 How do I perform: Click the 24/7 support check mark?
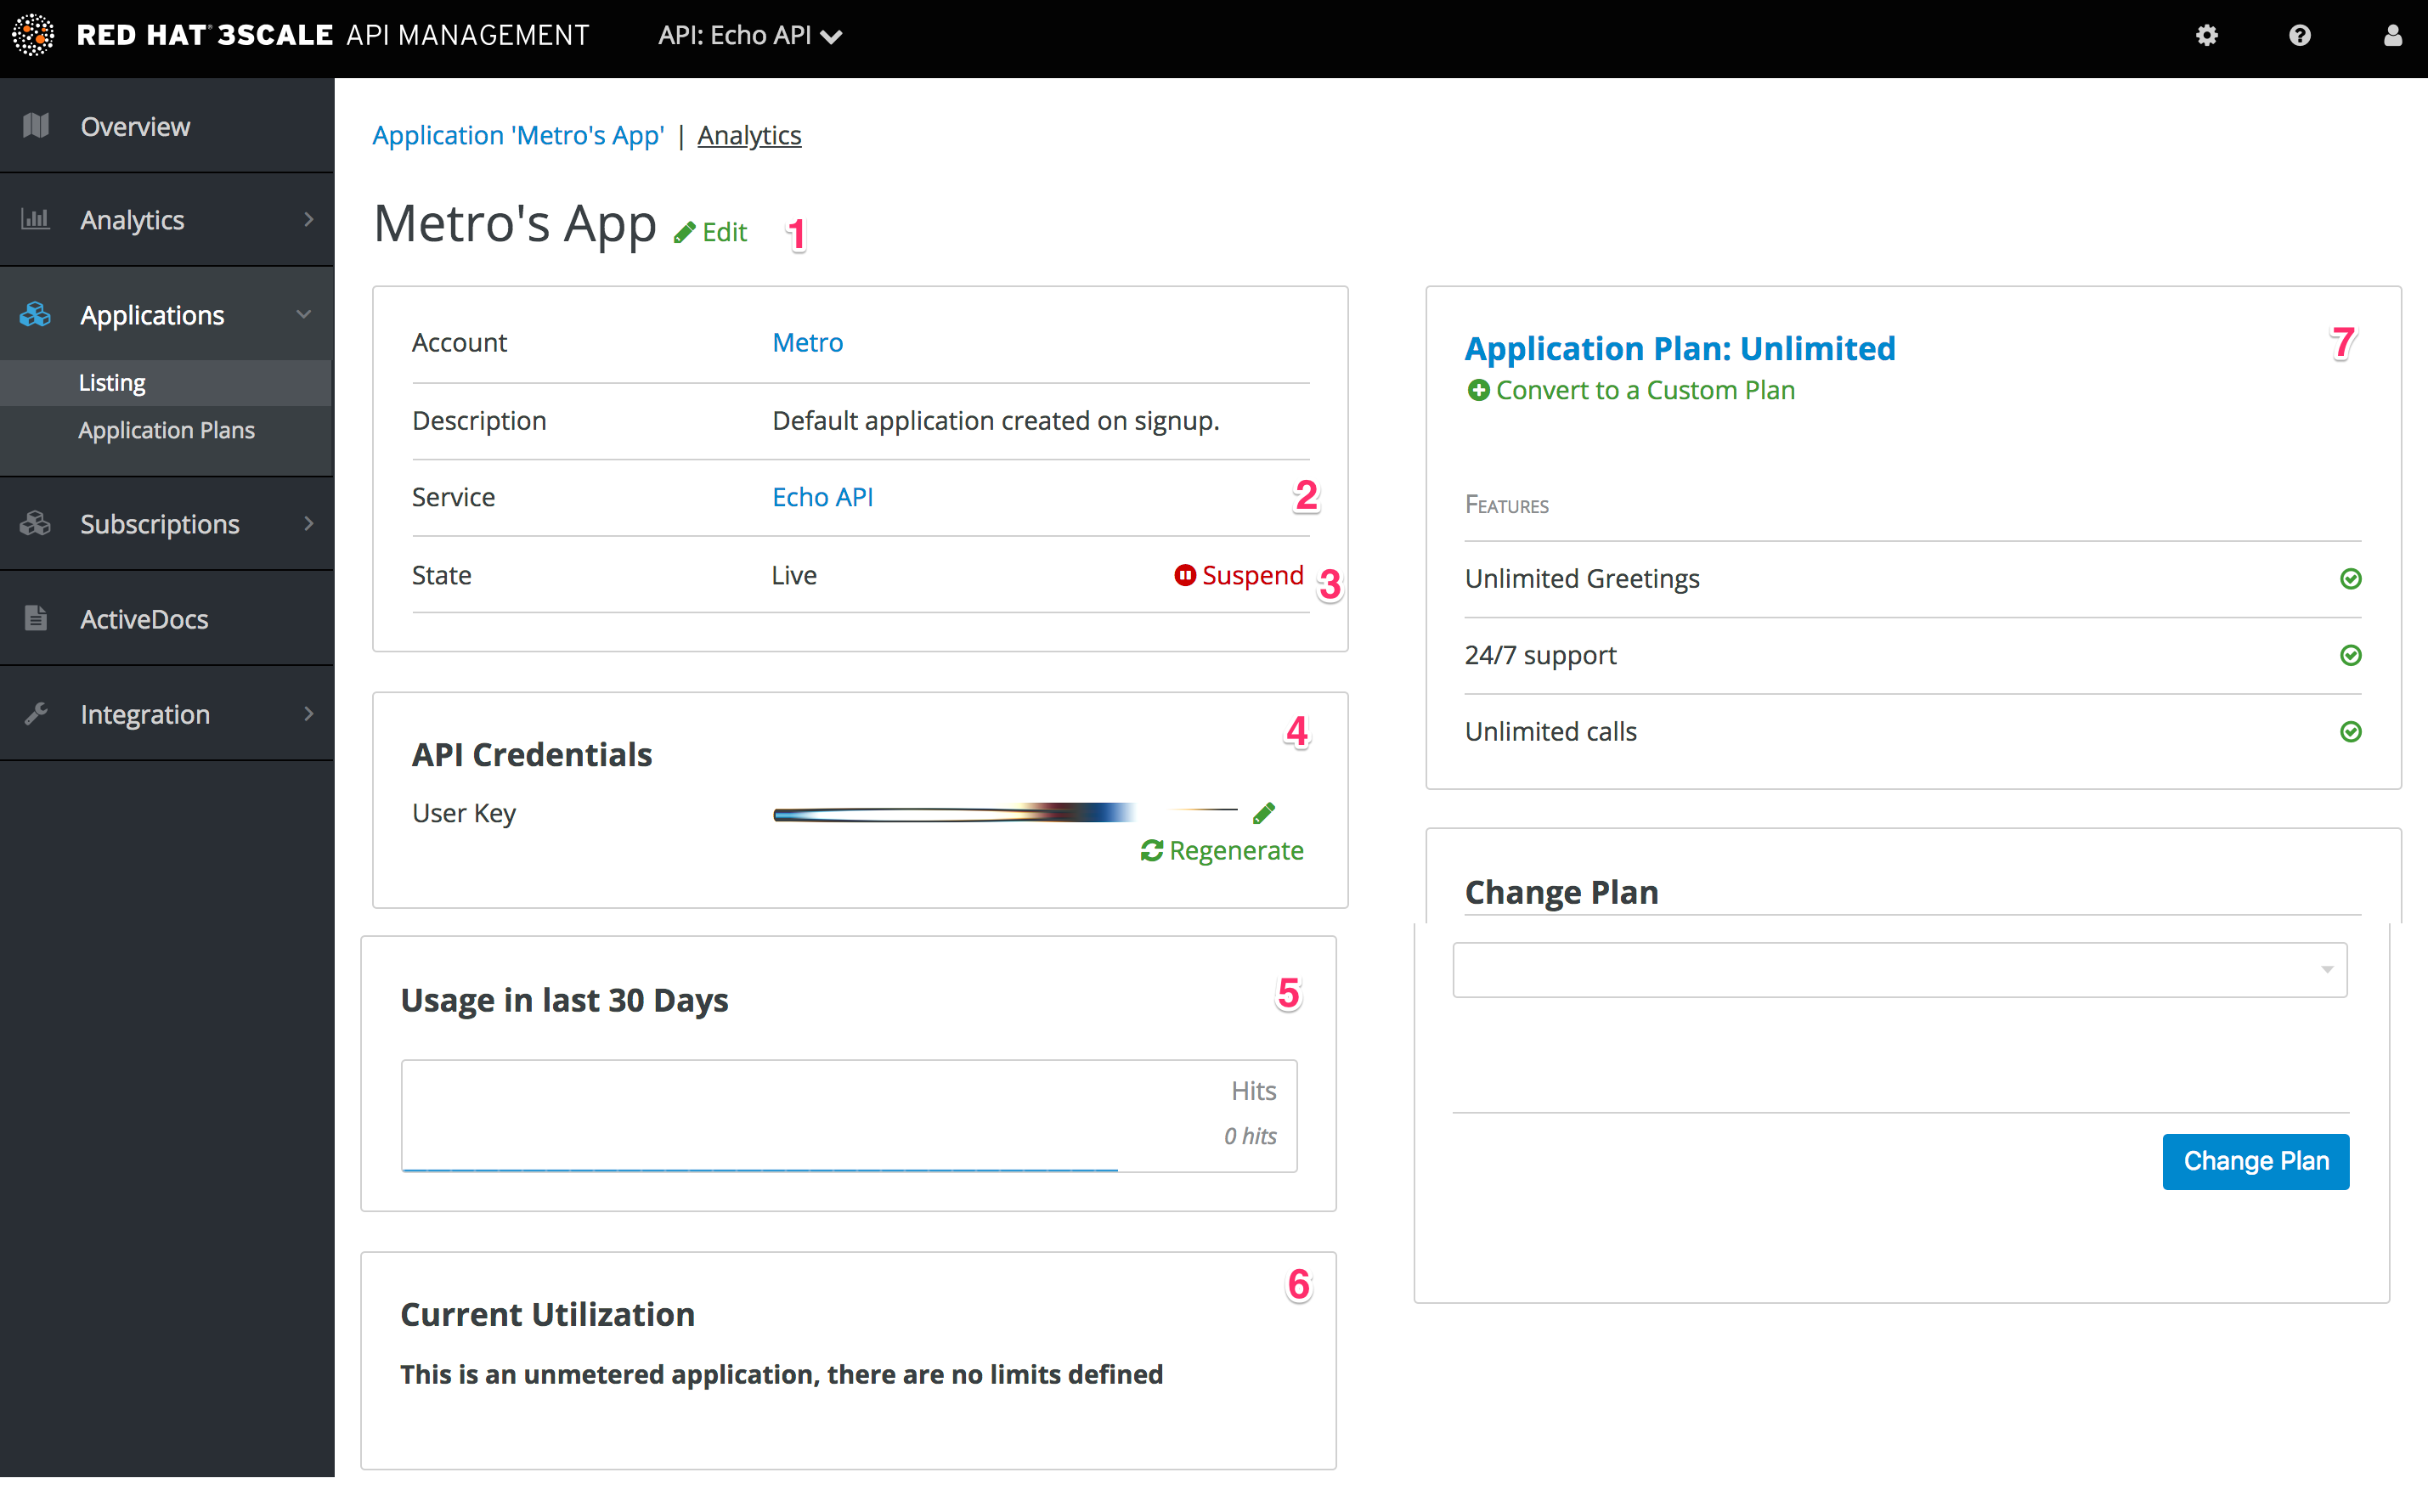pos(2350,655)
